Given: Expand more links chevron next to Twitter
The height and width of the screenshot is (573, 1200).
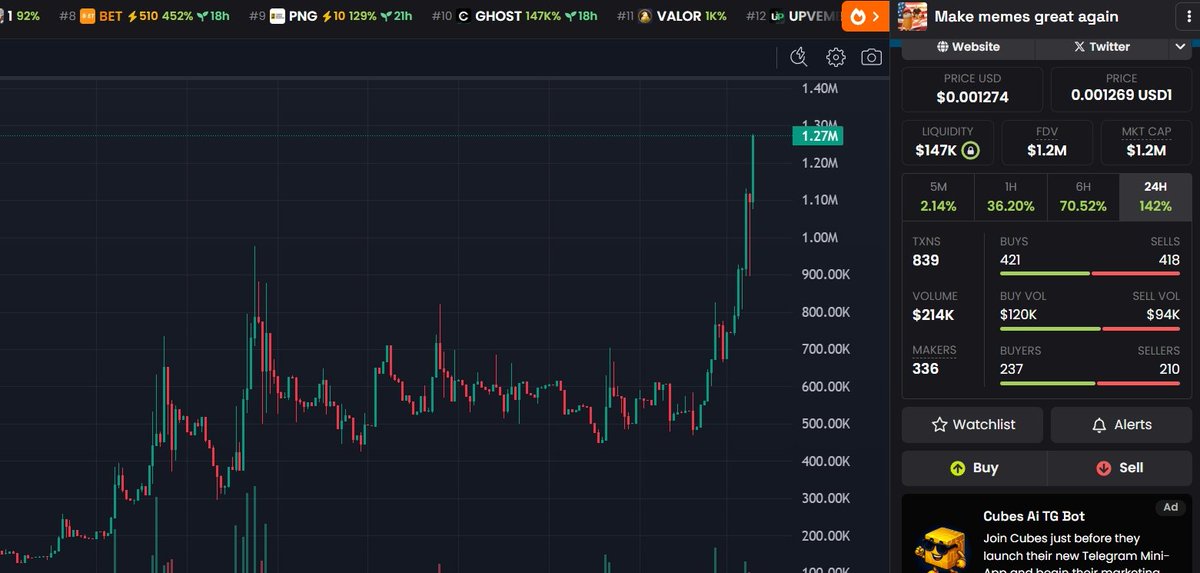Looking at the screenshot, I should pyautogui.click(x=1180, y=47).
